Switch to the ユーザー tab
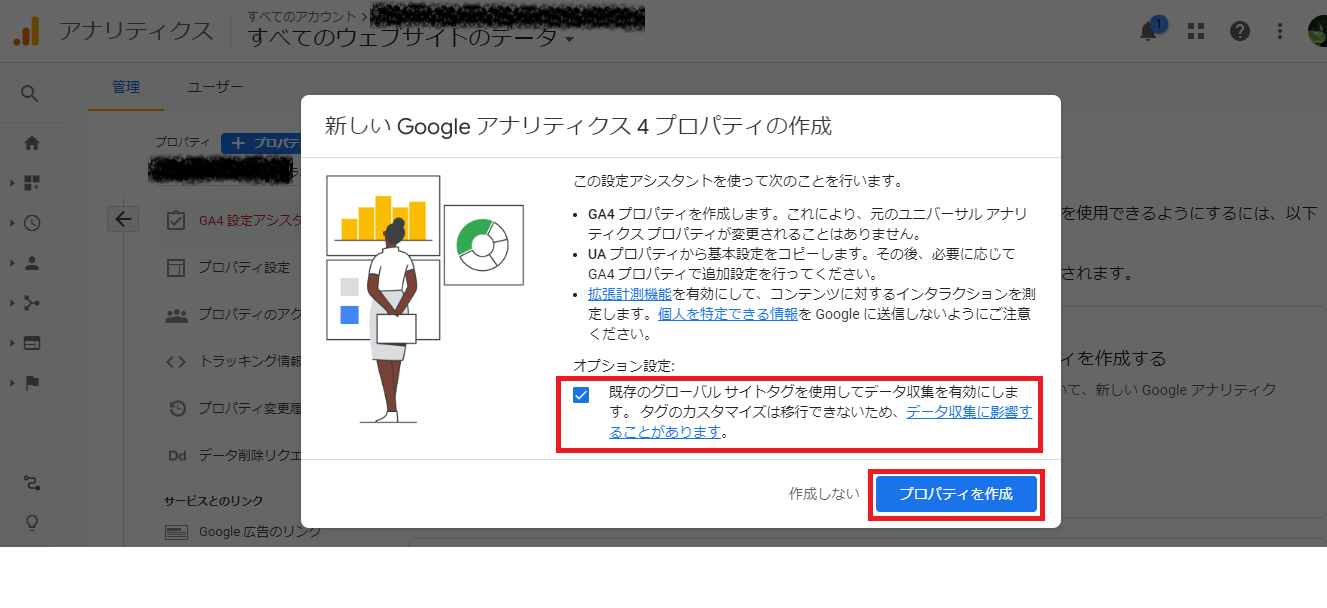The height and width of the screenshot is (608, 1327). tap(215, 87)
